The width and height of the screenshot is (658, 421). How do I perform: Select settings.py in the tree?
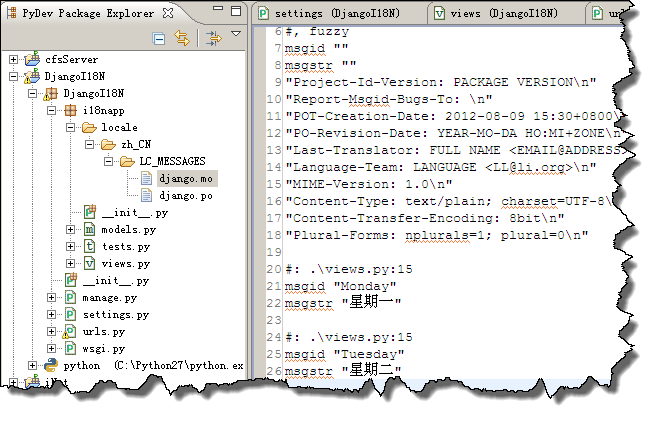click(x=116, y=315)
